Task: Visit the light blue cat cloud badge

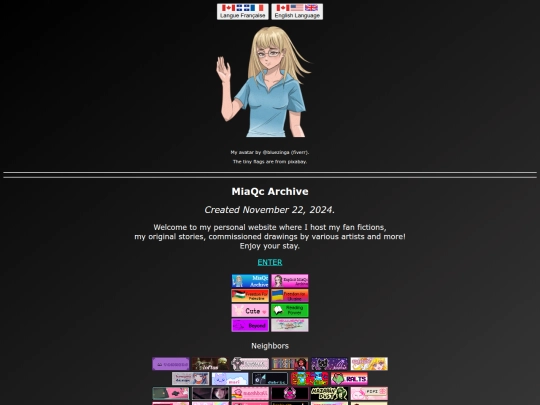Action: pyautogui.click(x=230, y=378)
